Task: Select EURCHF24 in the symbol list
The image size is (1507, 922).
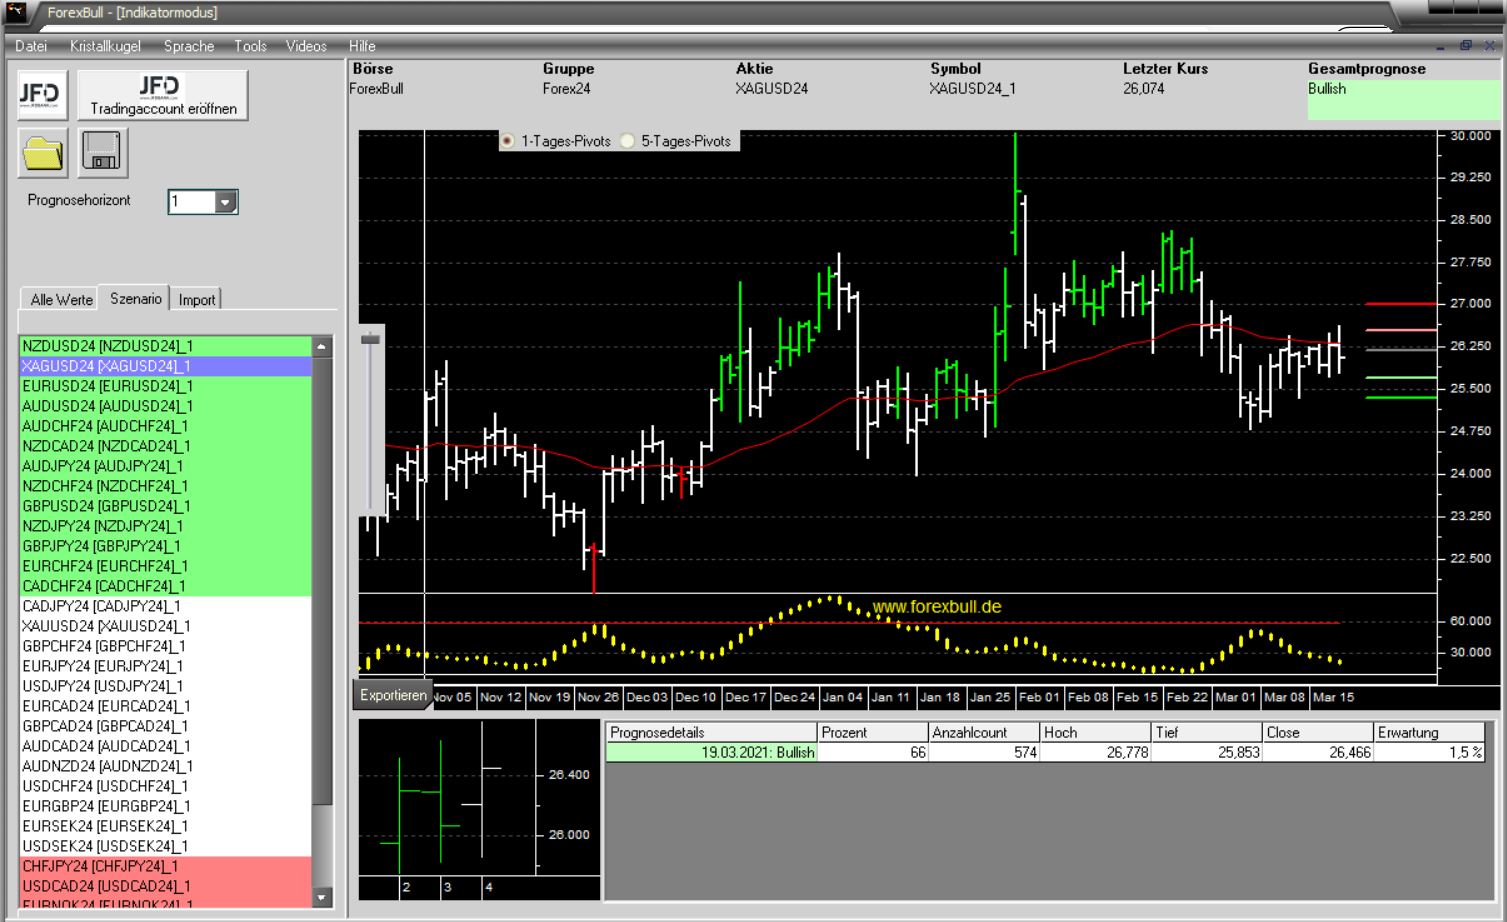Action: [166, 566]
